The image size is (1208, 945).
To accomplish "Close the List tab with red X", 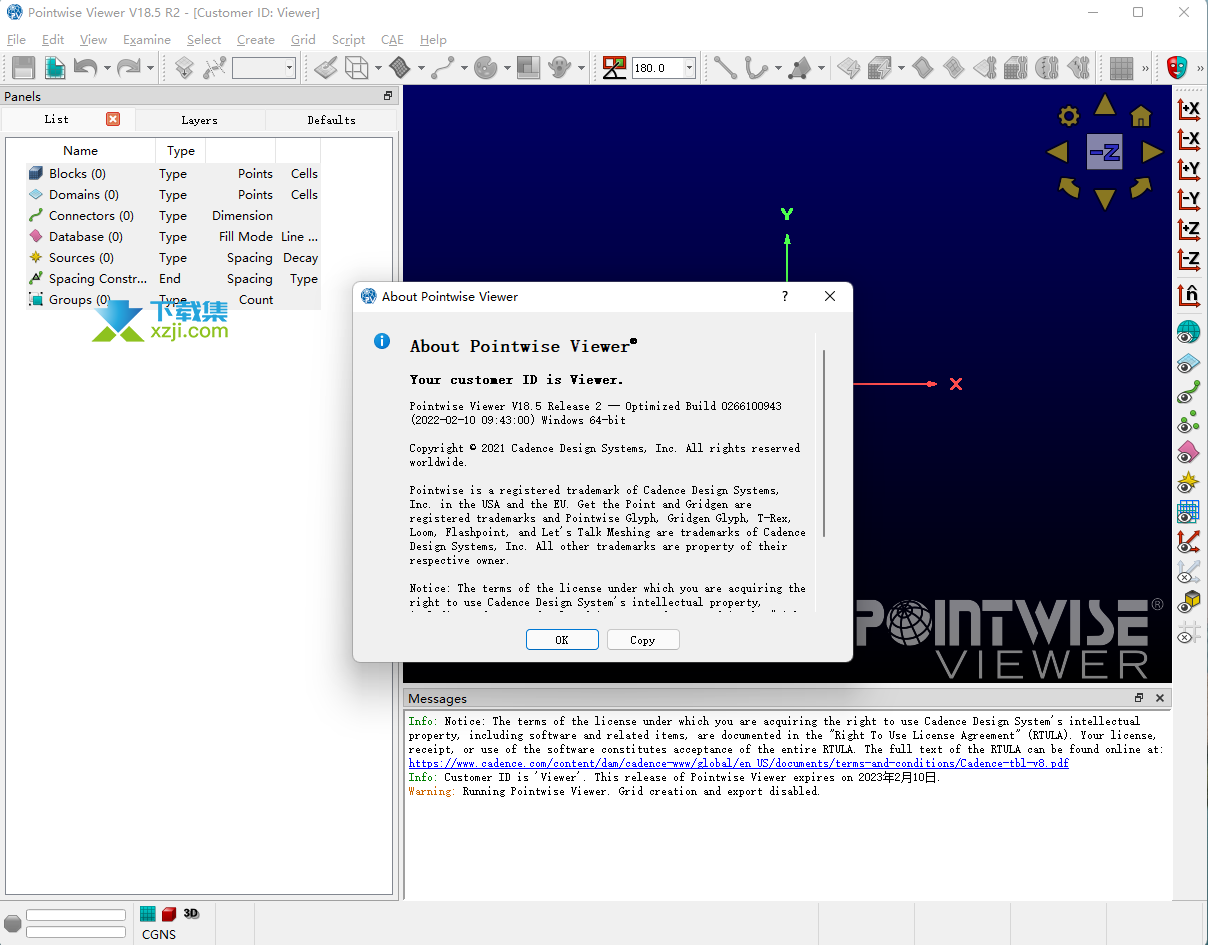I will [x=113, y=119].
